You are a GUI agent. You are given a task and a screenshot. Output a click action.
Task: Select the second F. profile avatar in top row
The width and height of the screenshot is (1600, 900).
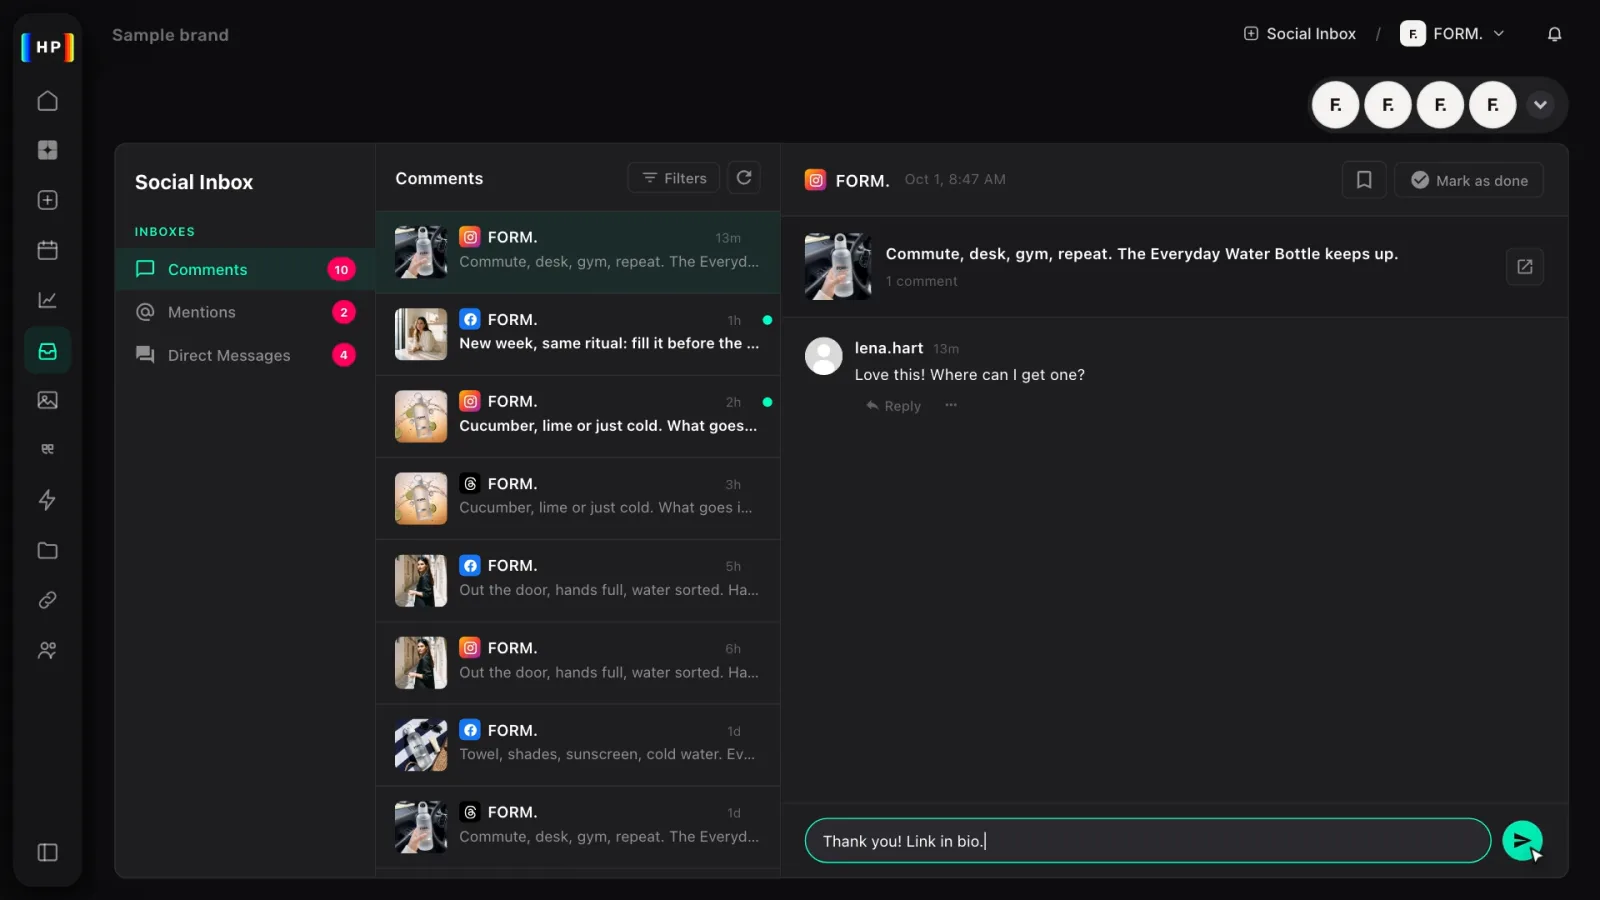[1388, 105]
